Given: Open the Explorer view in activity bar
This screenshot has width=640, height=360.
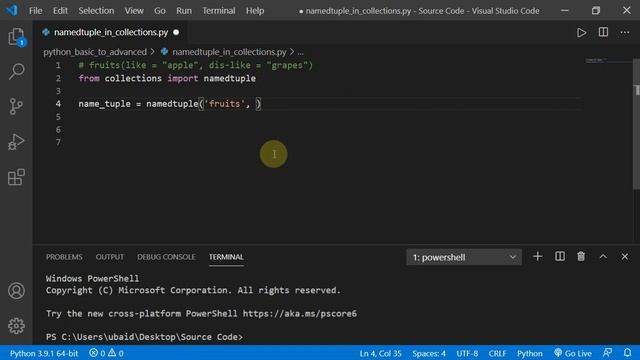Looking at the screenshot, I should coord(16,37).
